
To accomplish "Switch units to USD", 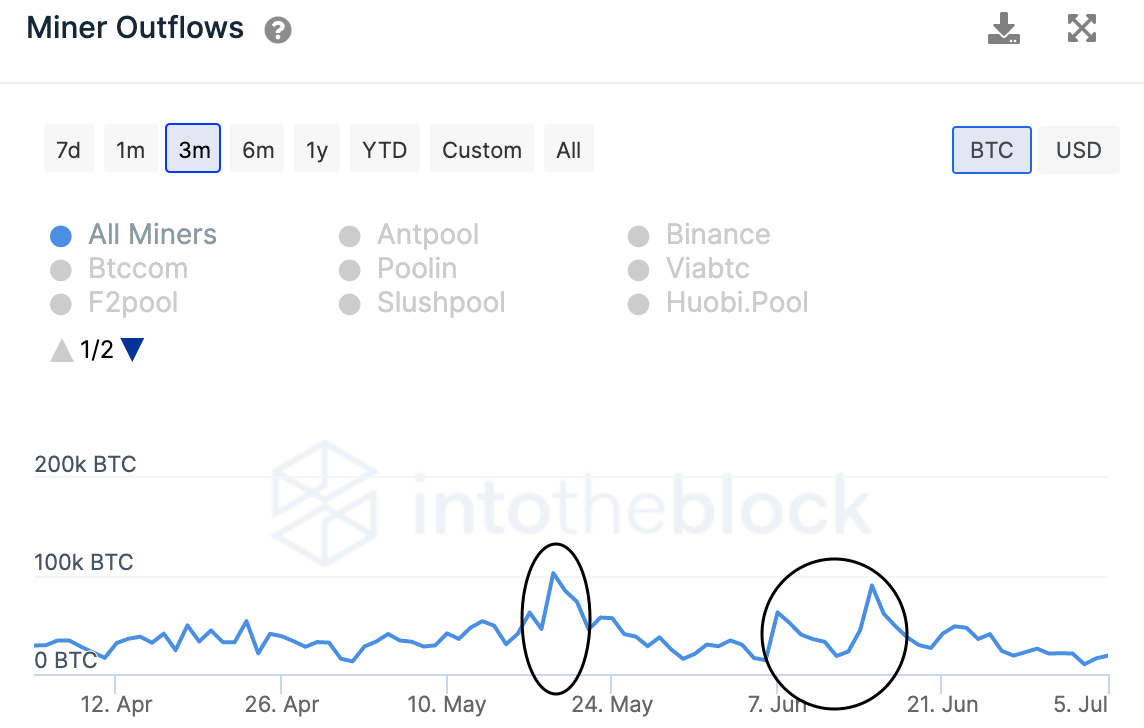I will [x=1078, y=150].
